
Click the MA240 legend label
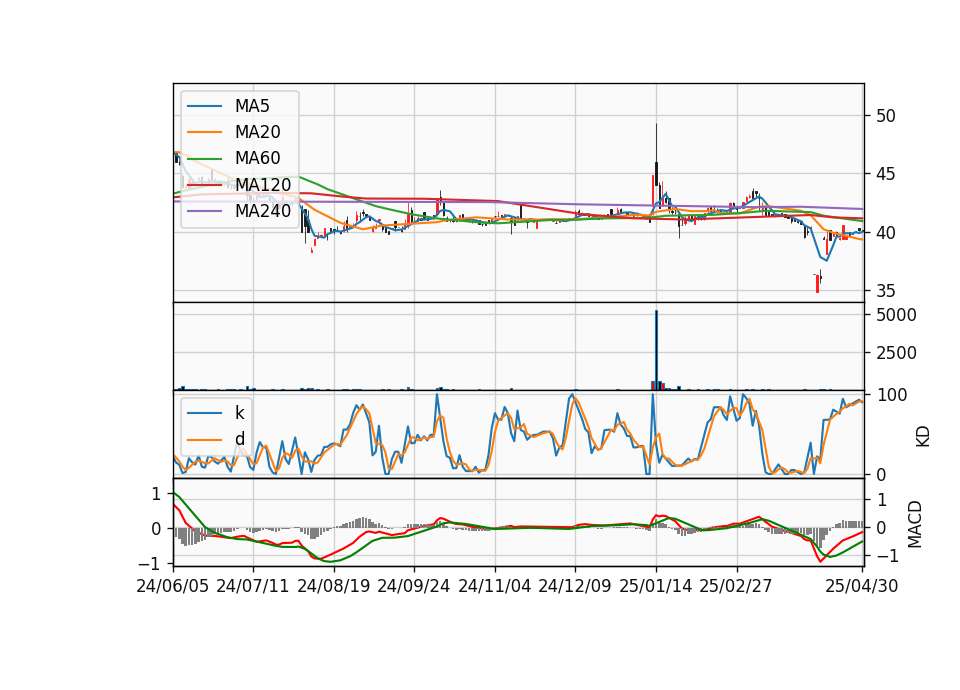tap(263, 211)
